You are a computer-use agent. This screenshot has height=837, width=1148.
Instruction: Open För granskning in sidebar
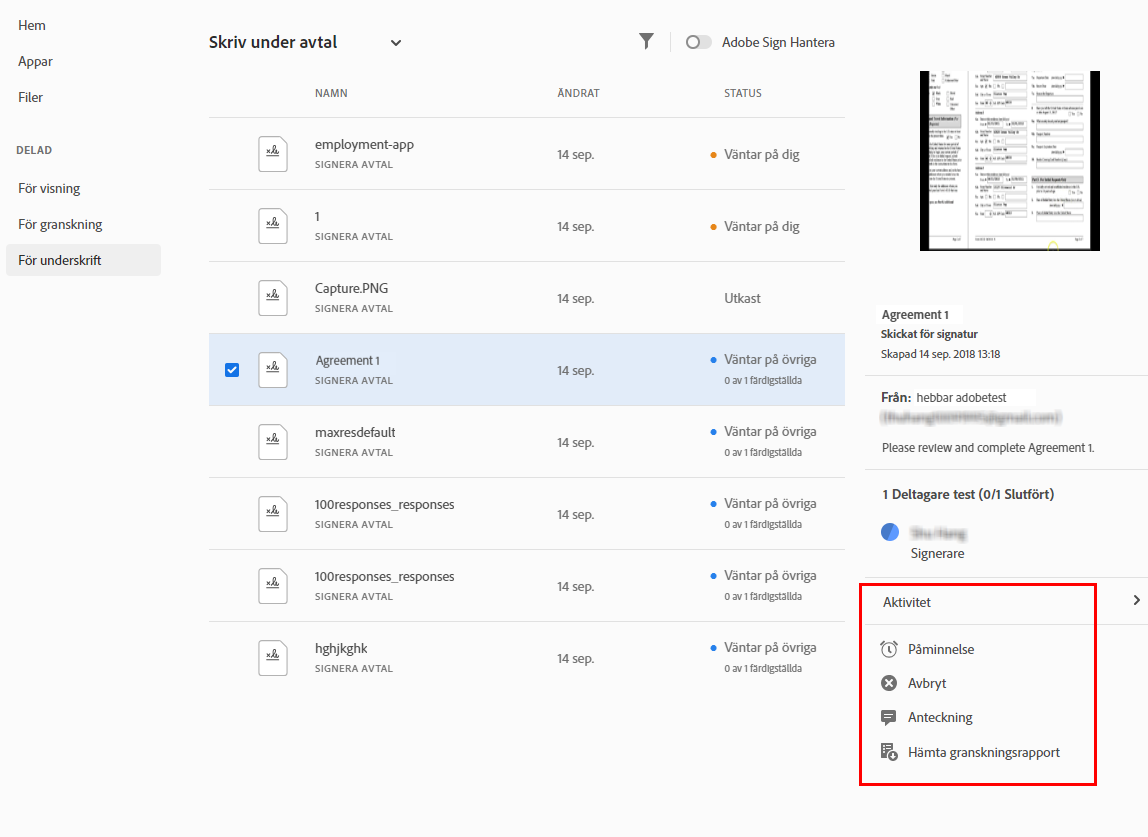(x=60, y=224)
